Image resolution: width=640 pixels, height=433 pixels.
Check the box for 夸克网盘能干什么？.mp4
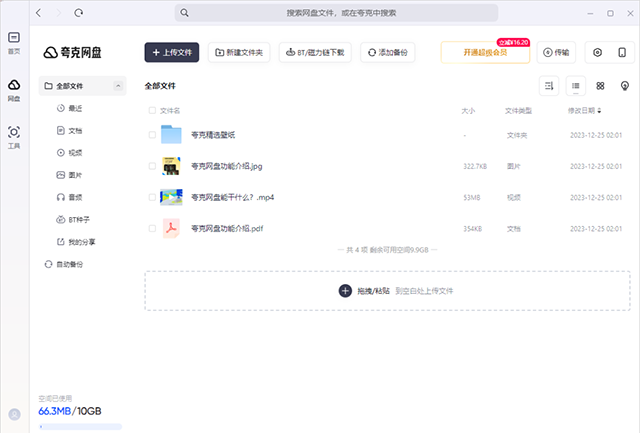click(x=152, y=197)
